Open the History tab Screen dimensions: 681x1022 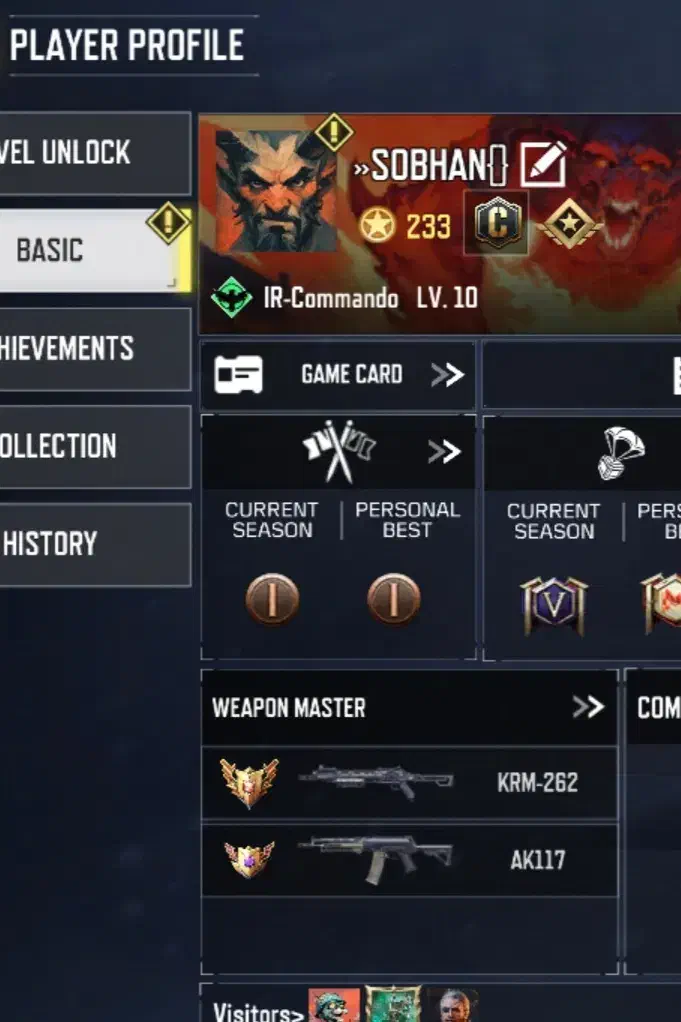pos(95,544)
